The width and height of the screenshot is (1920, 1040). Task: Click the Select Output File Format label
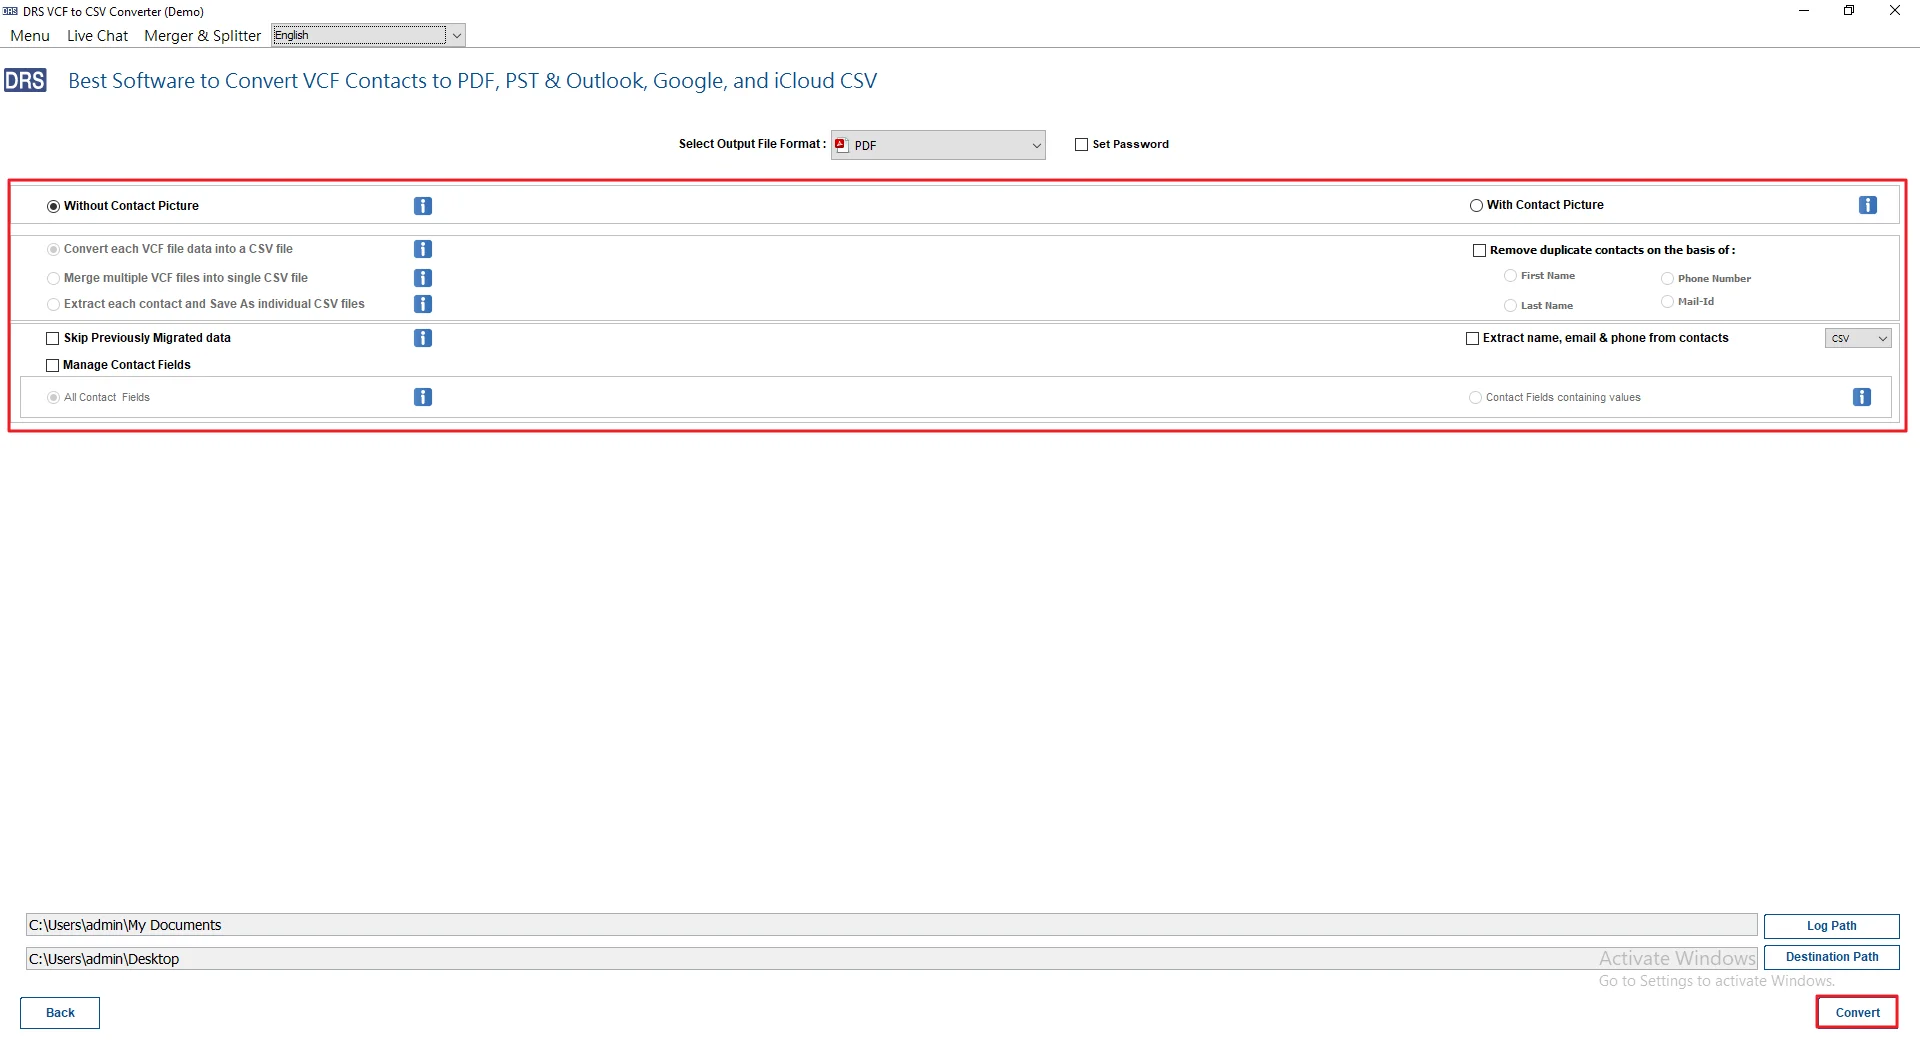point(752,144)
